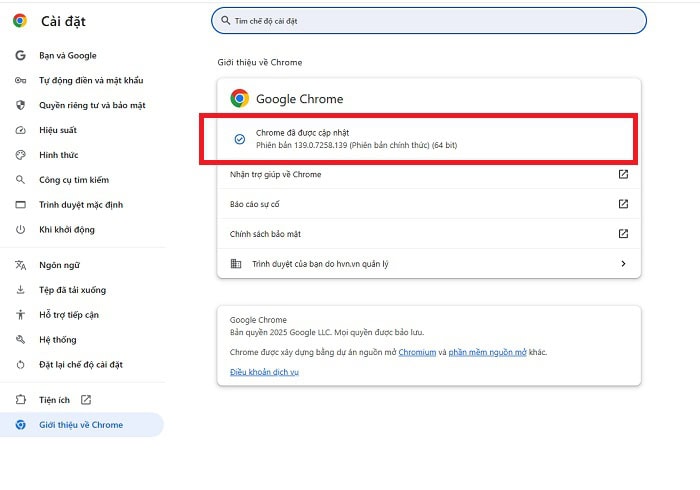700x490 pixels.
Task: Click the reset icon for Đặt lại chế độ cài đặt
Action: (21, 365)
